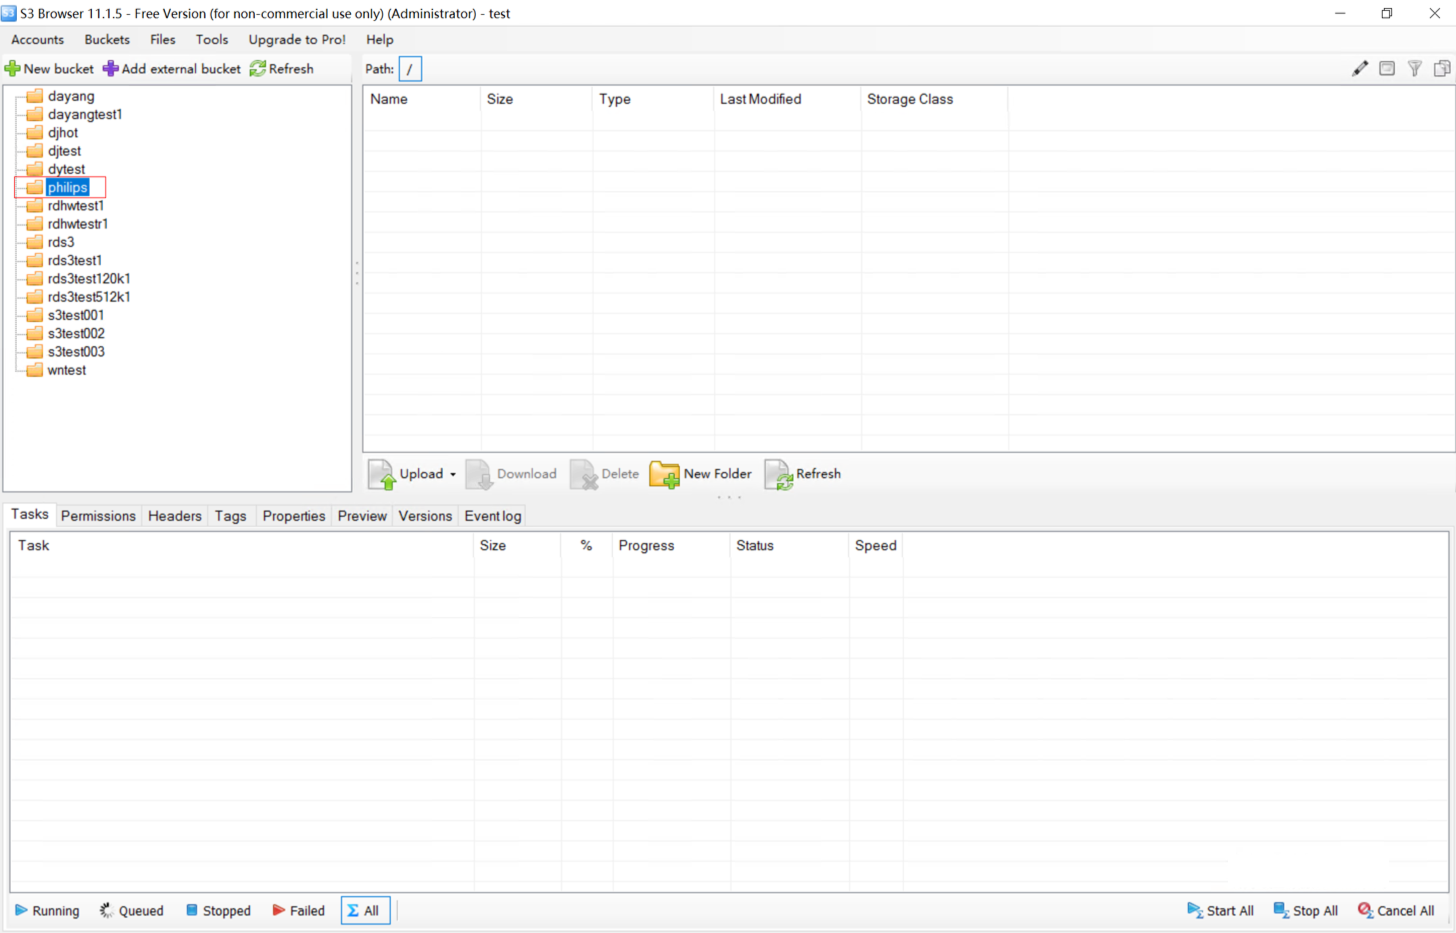Refresh the file list below the table
Screen dimensions: 1456x933
[803, 474]
